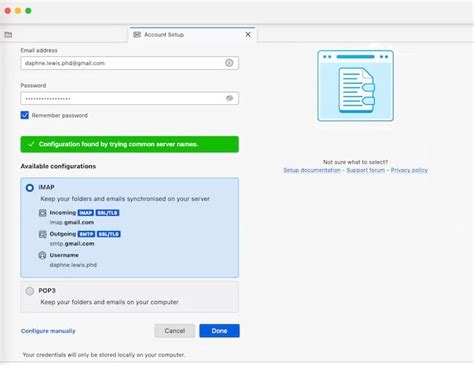Click the Account Setup tab icon
This screenshot has height=365, width=474.
pyautogui.click(x=137, y=35)
